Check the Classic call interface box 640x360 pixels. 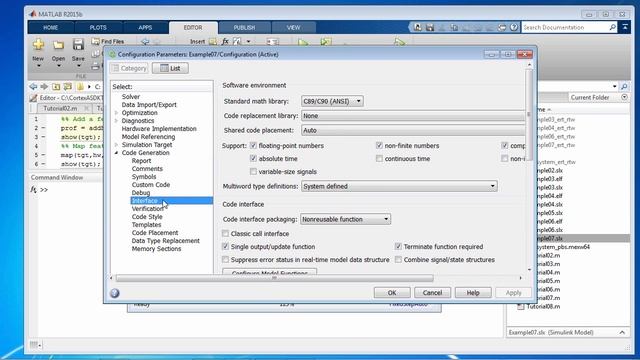tap(225, 233)
